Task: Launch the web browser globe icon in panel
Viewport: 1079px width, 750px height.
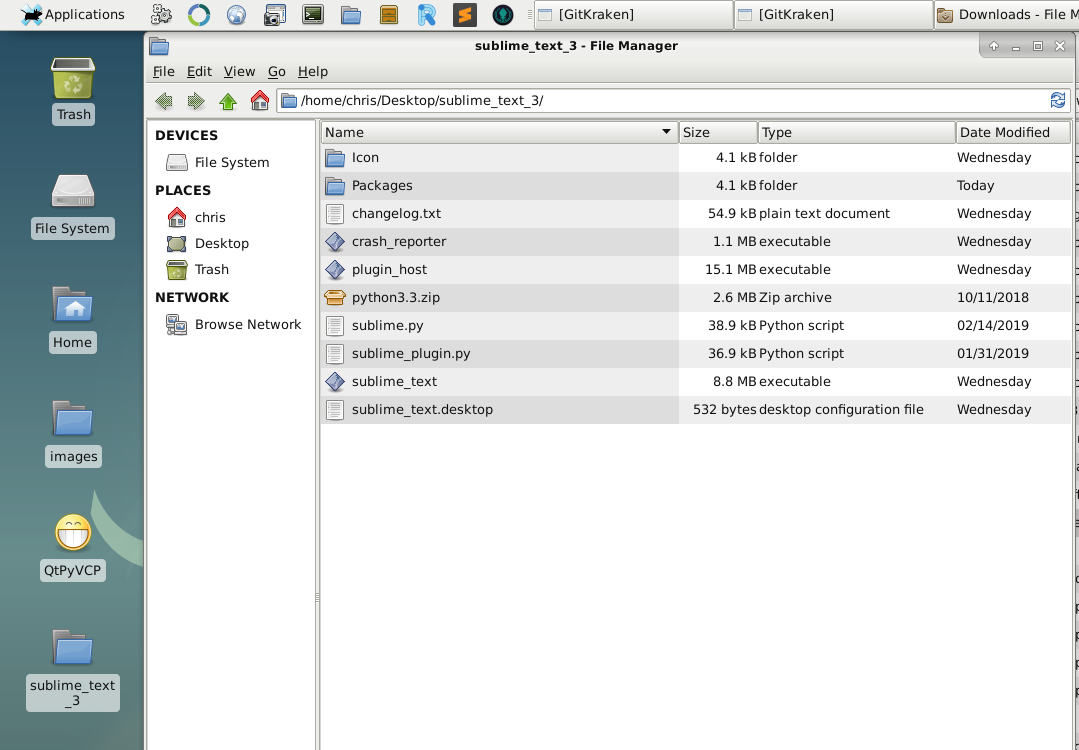Action: pyautogui.click(x=236, y=14)
